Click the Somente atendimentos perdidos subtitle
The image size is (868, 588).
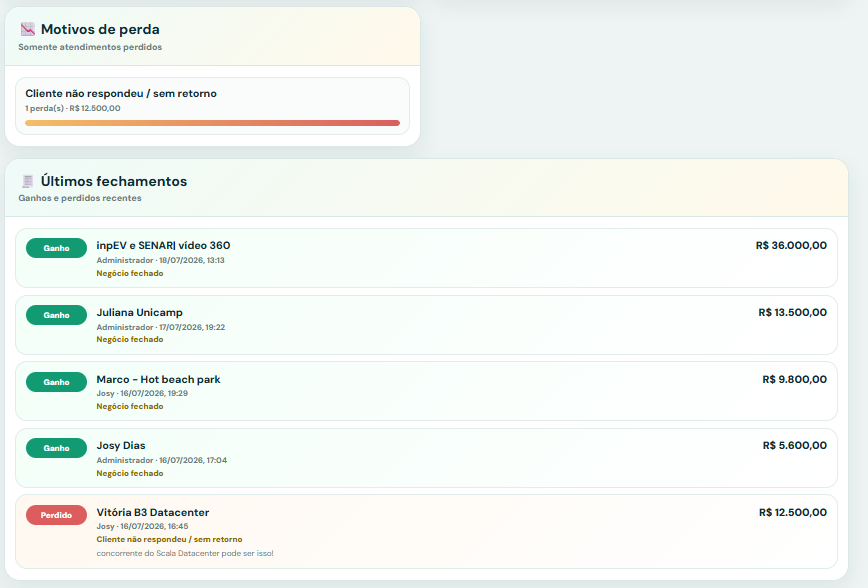click(90, 47)
